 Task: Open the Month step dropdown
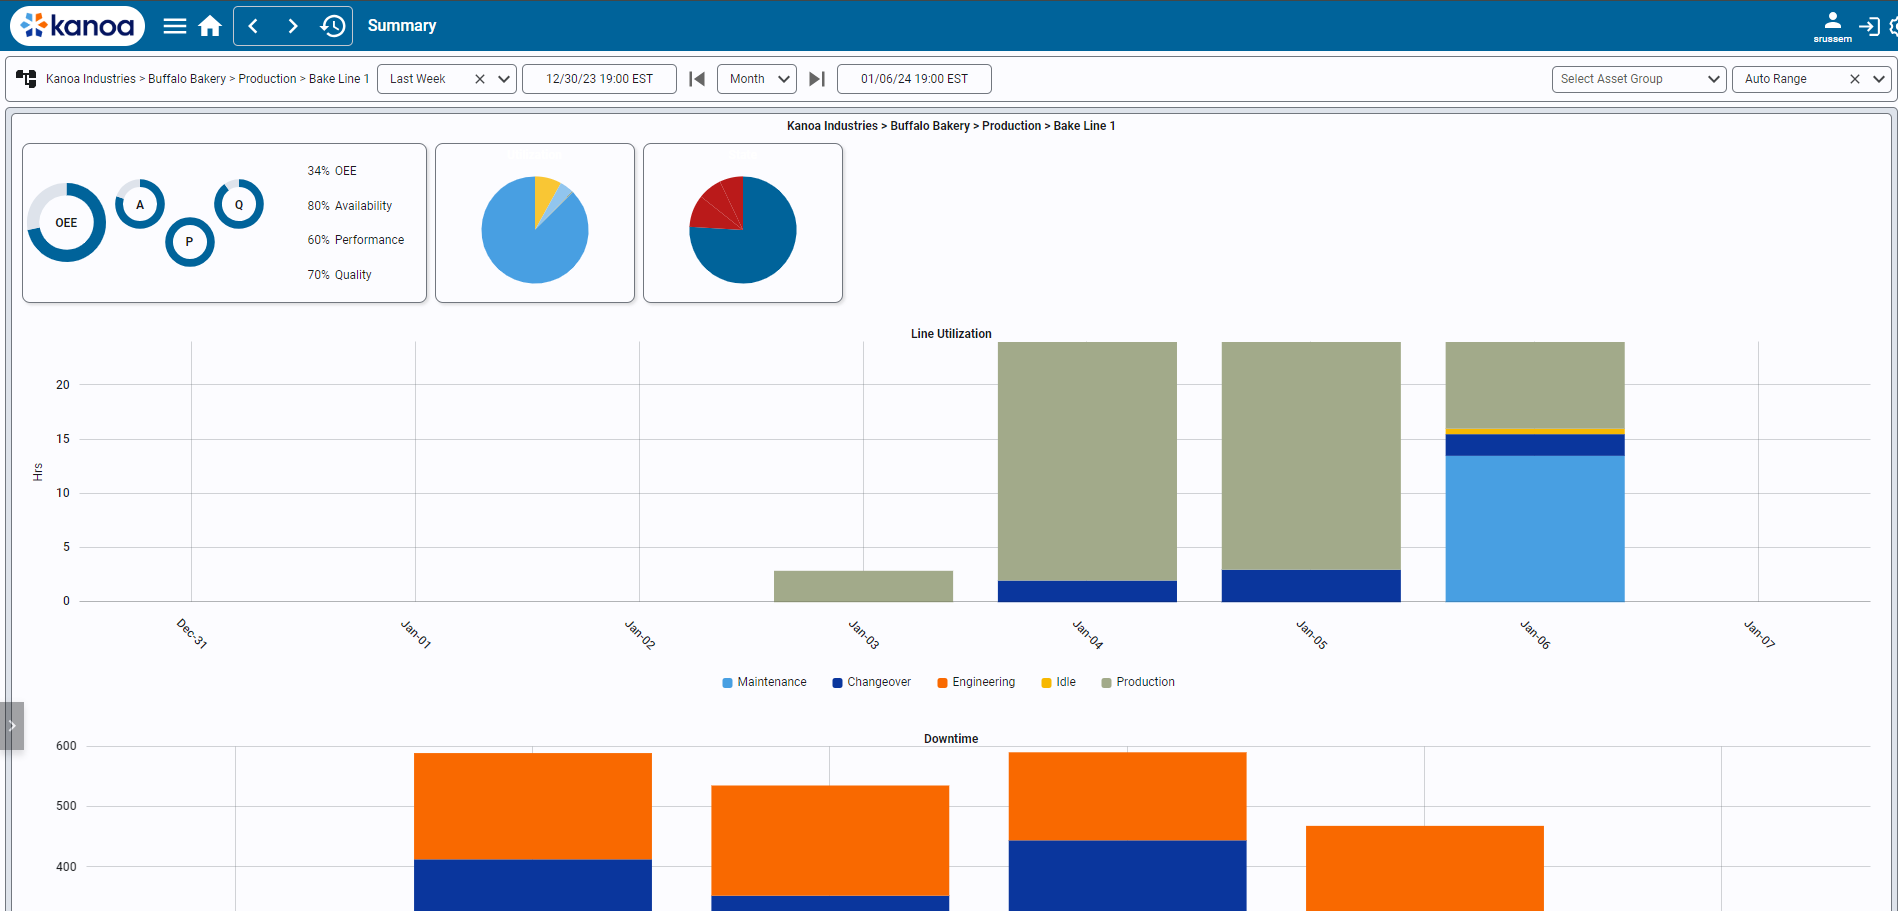point(757,79)
